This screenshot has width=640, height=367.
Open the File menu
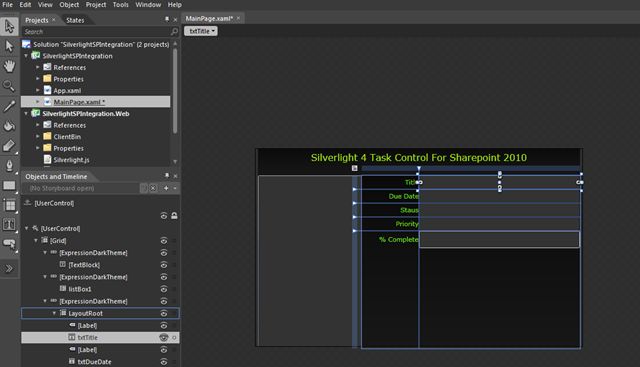pos(7,4)
